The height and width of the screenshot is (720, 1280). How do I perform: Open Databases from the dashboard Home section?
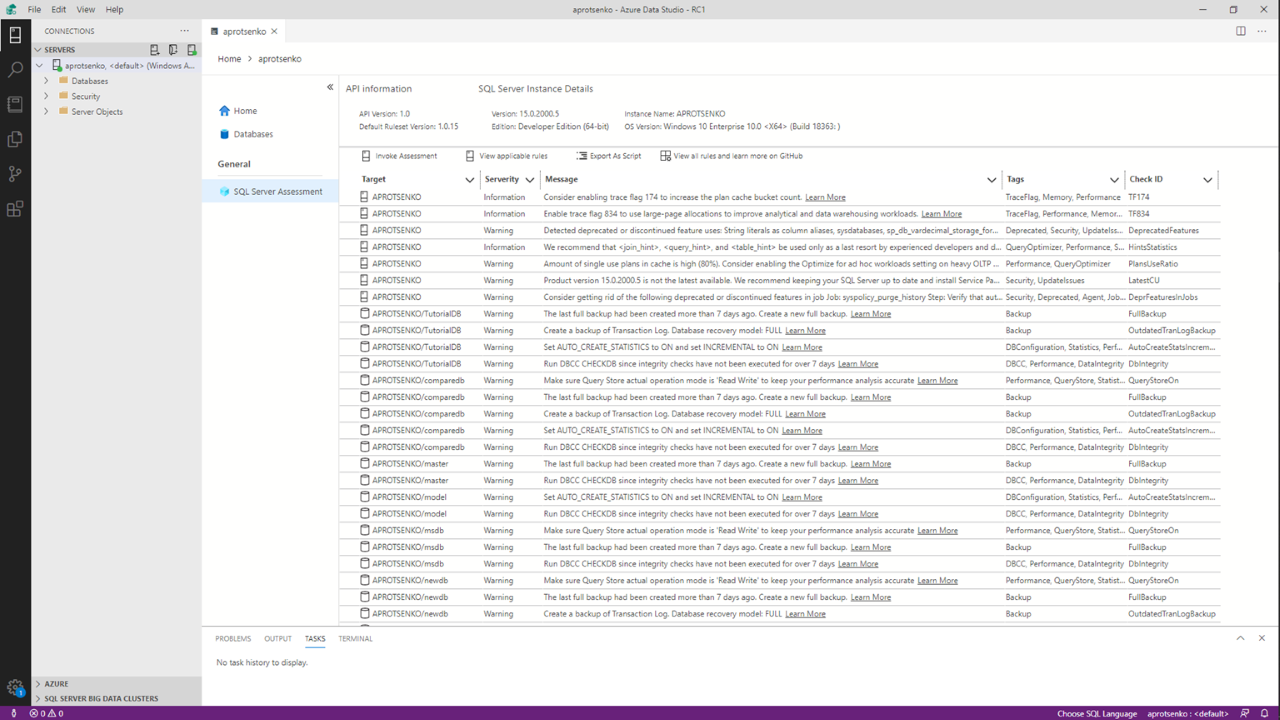click(253, 133)
